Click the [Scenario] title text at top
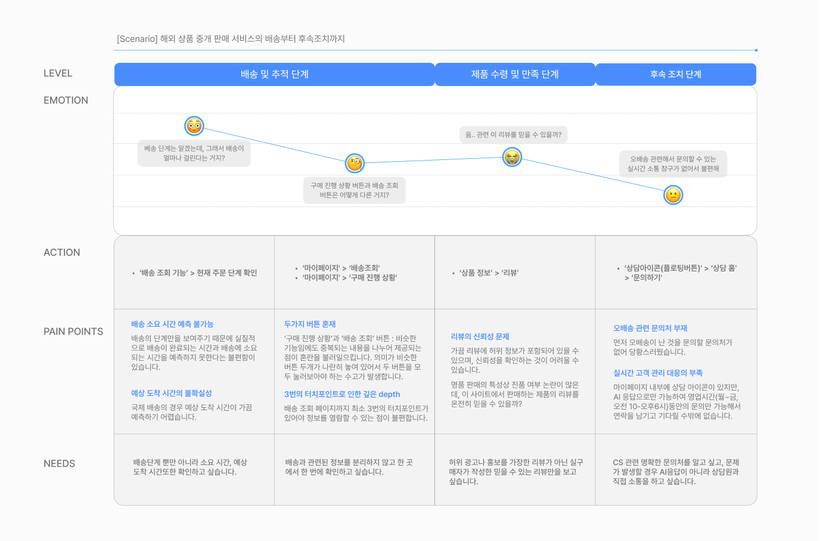 [x=231, y=39]
